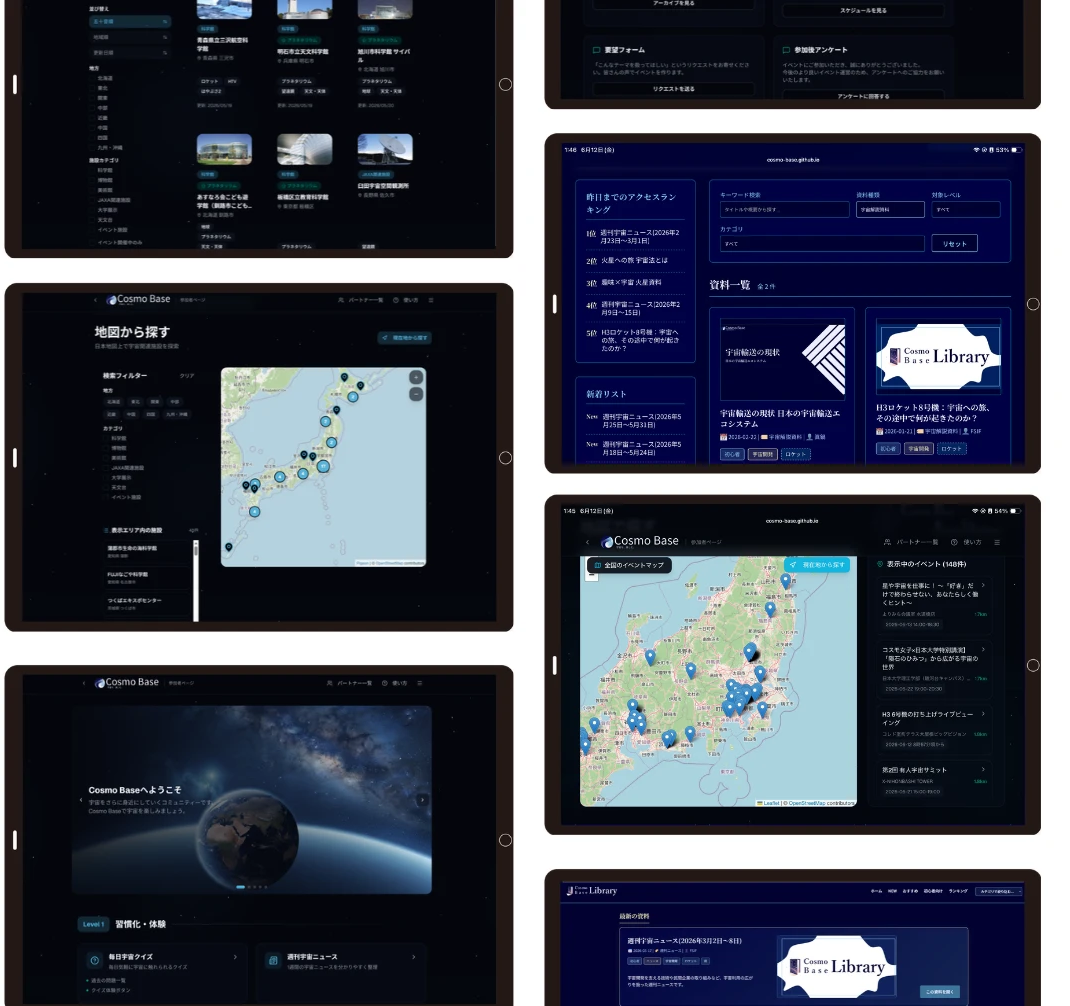The height and width of the screenshot is (1006, 1070).
Task: Open パートナー一覧 on the event map screen
Action: coord(910,543)
